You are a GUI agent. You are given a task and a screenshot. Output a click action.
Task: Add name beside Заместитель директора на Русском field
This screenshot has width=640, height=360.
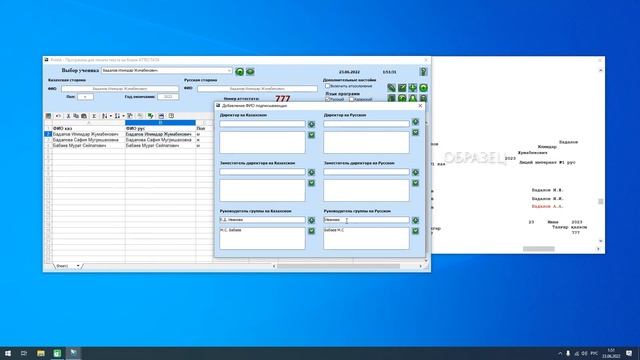[x=415, y=173]
